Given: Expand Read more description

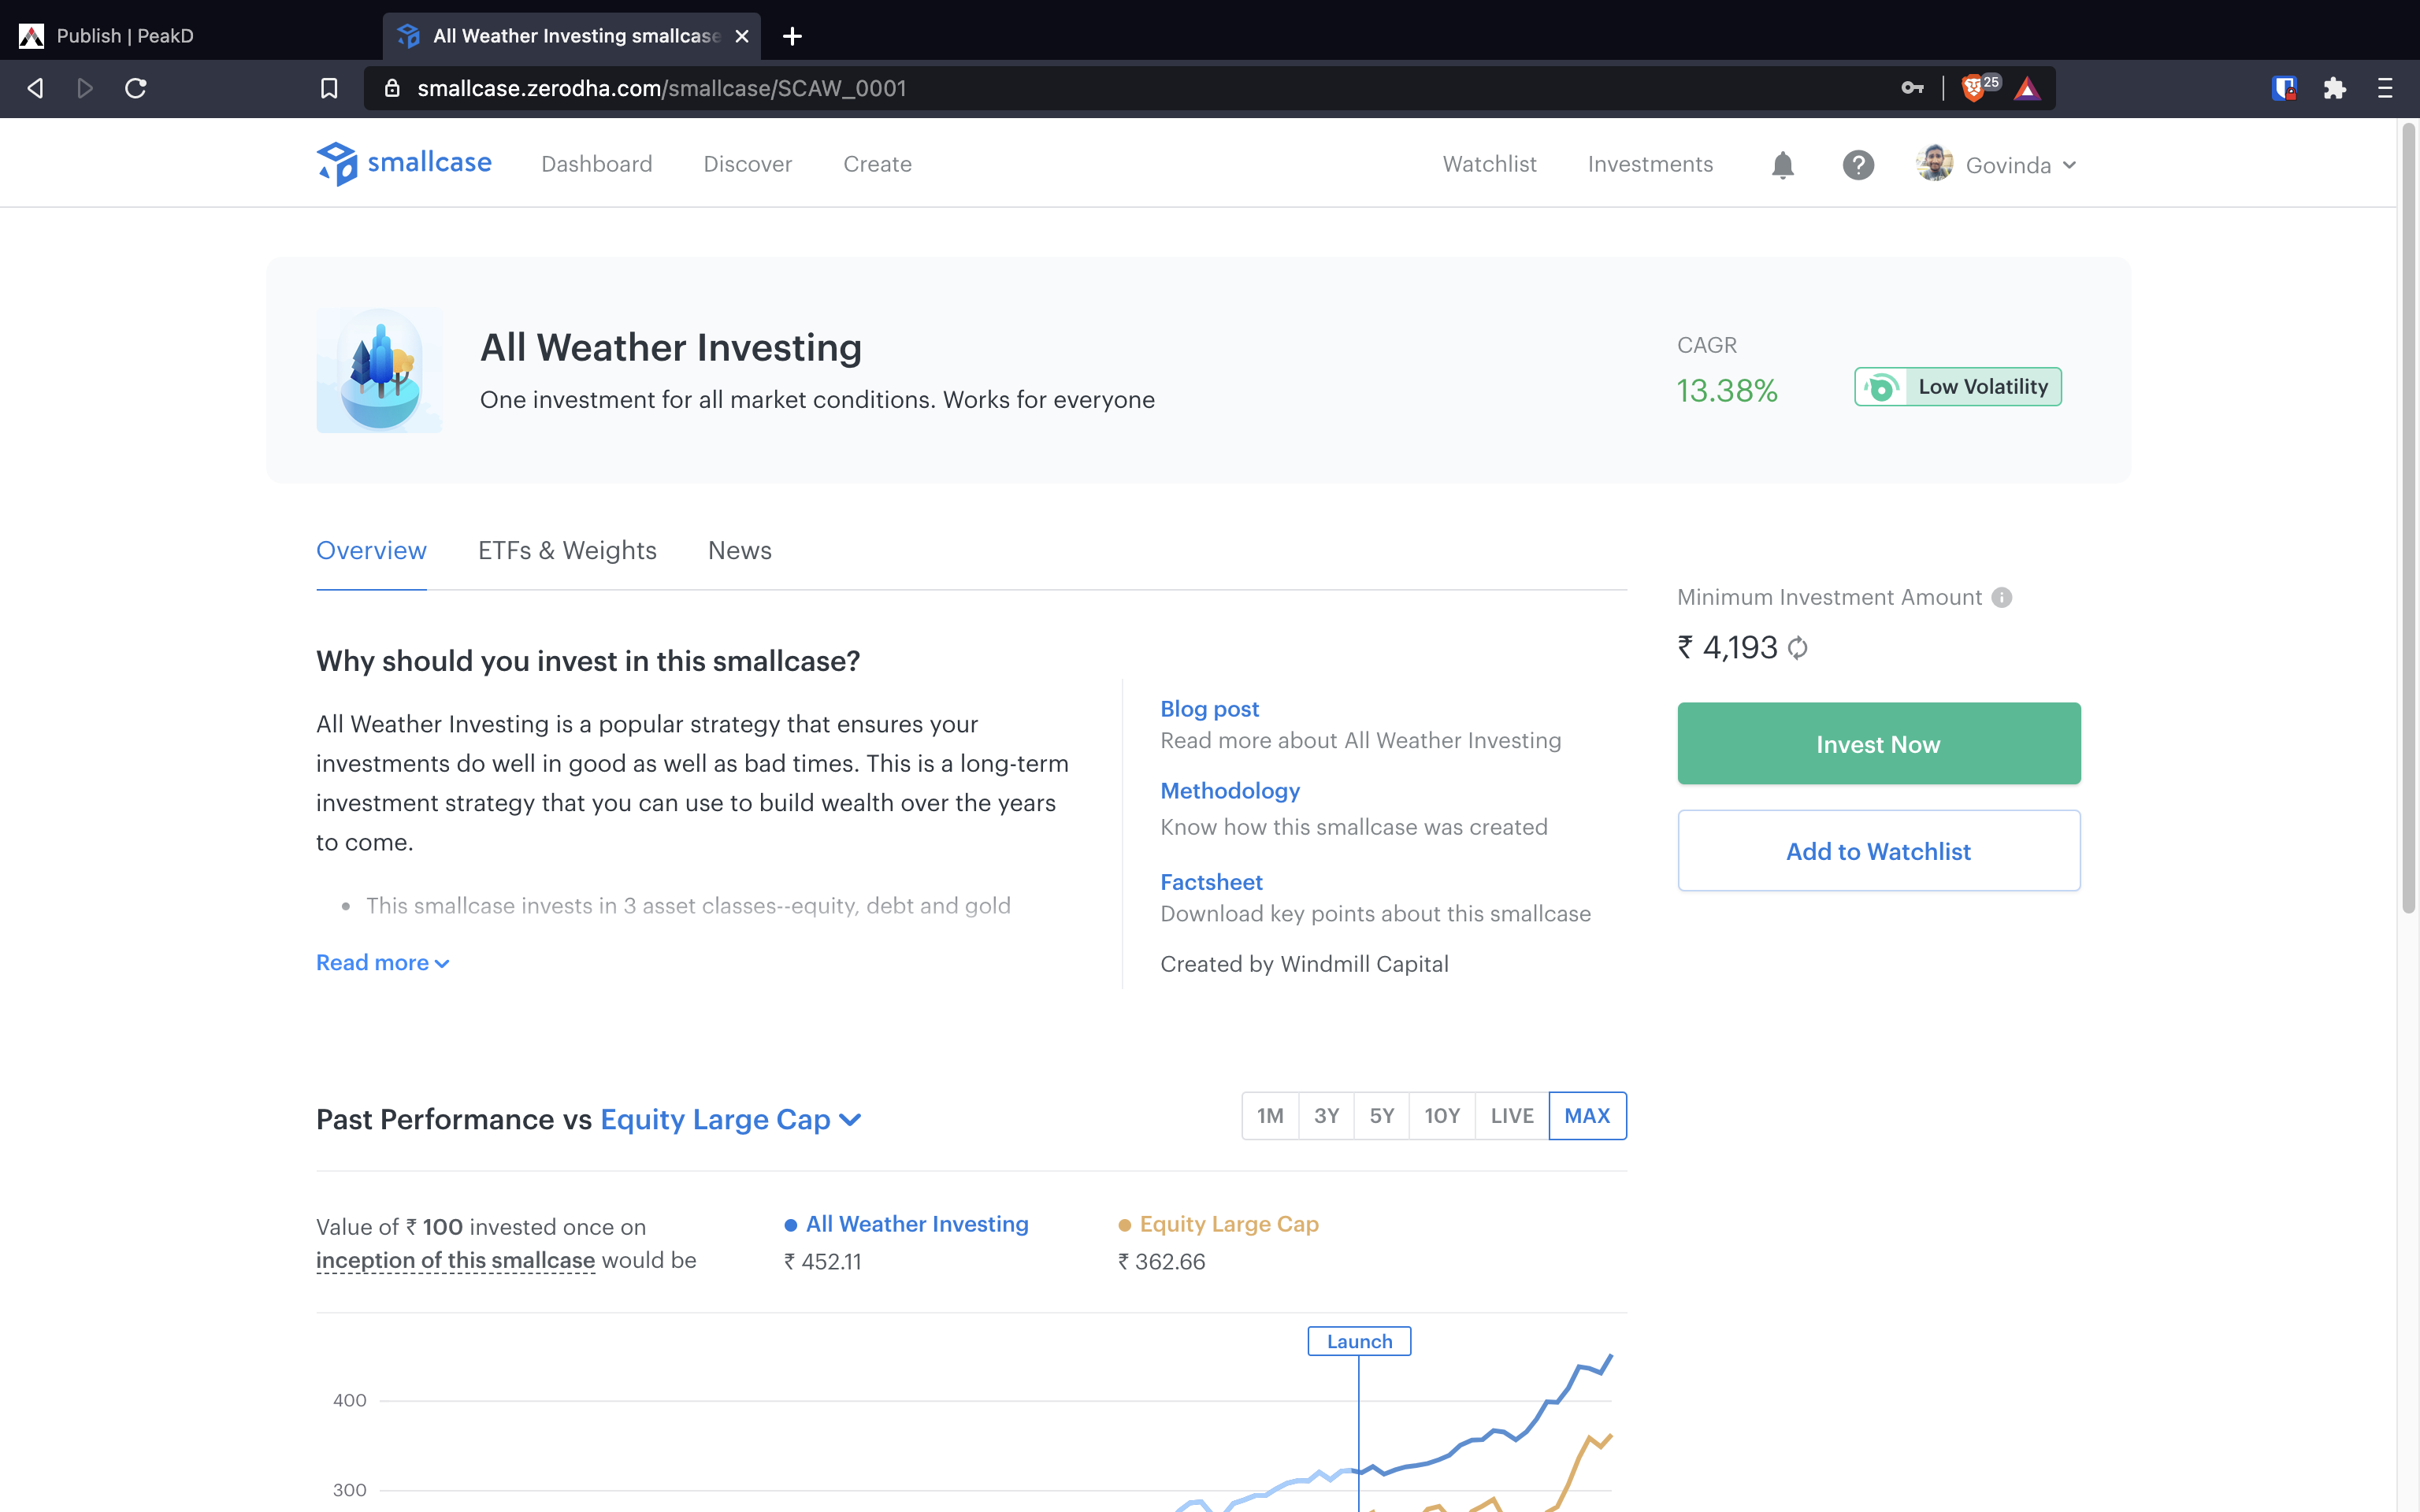Looking at the screenshot, I should point(383,962).
